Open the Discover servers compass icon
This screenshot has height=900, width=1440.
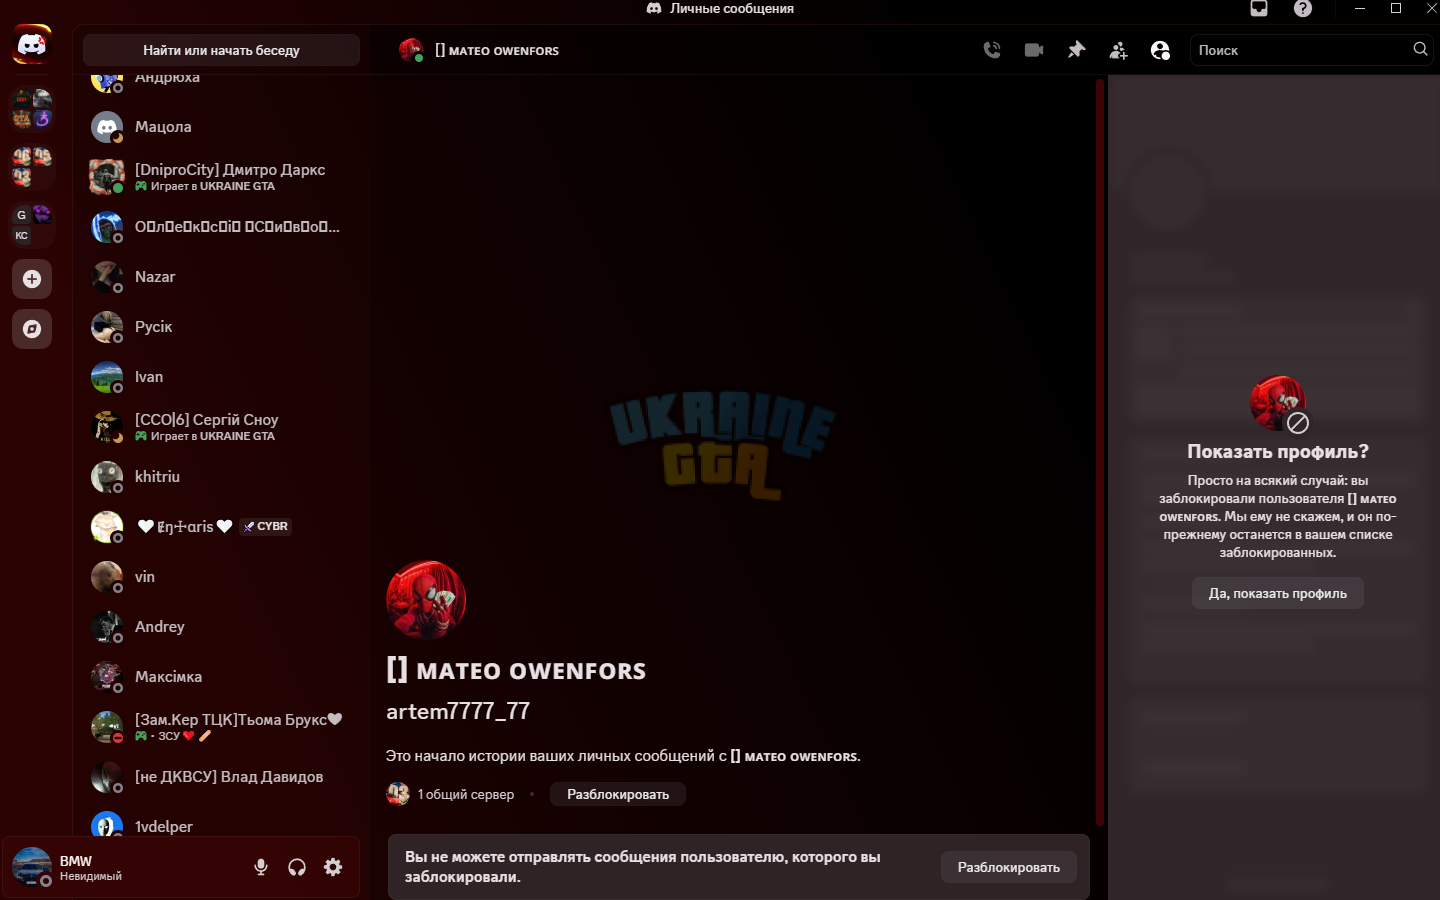point(32,329)
